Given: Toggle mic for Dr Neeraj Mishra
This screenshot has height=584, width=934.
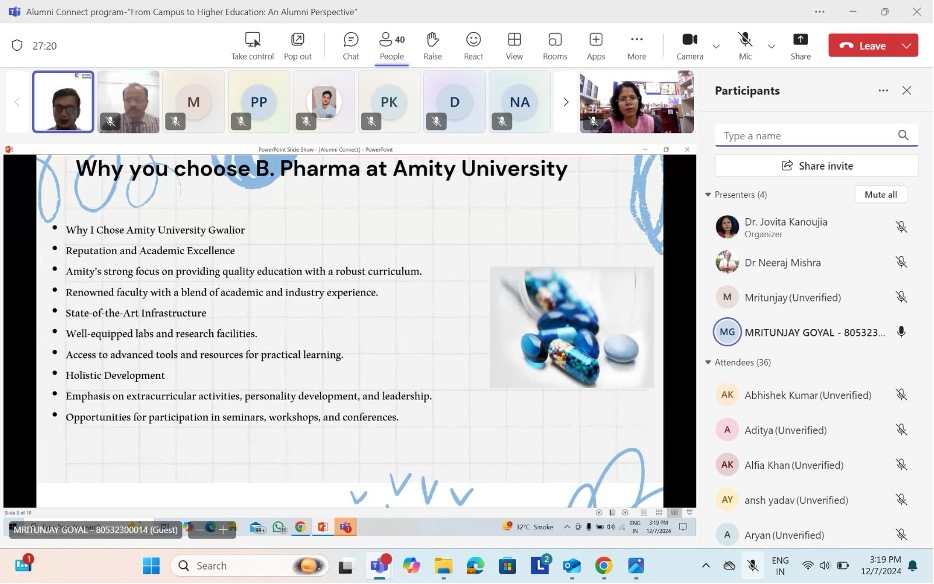Looking at the screenshot, I should 901,262.
